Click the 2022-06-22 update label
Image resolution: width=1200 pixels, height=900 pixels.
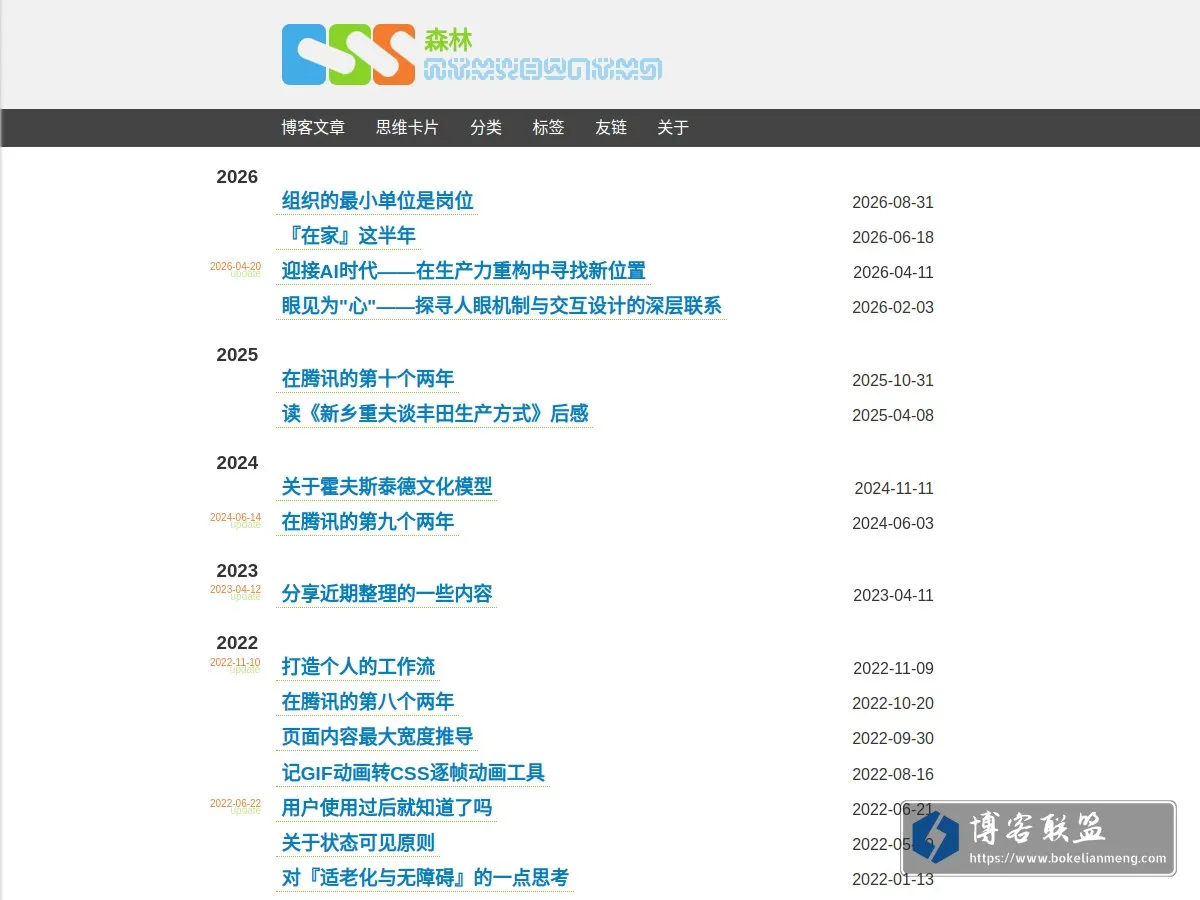[235, 805]
